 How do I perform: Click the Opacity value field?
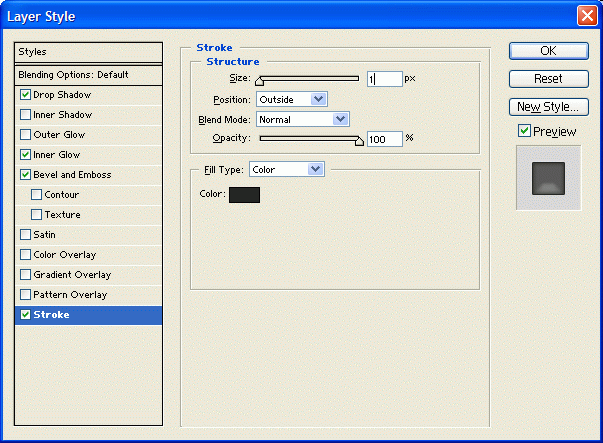point(384,139)
